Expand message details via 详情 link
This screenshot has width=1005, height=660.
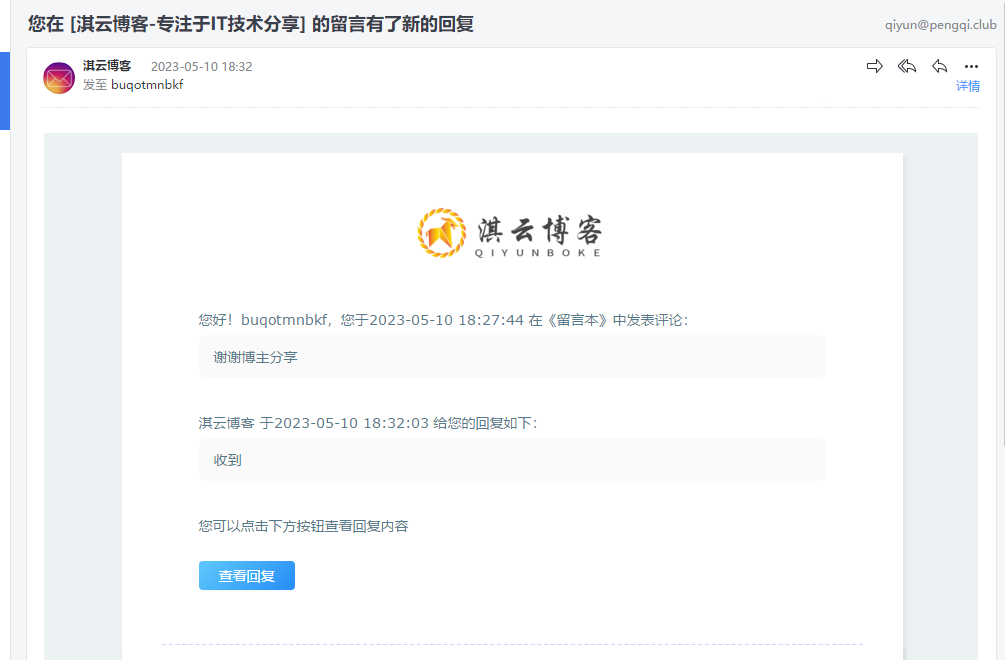click(968, 87)
